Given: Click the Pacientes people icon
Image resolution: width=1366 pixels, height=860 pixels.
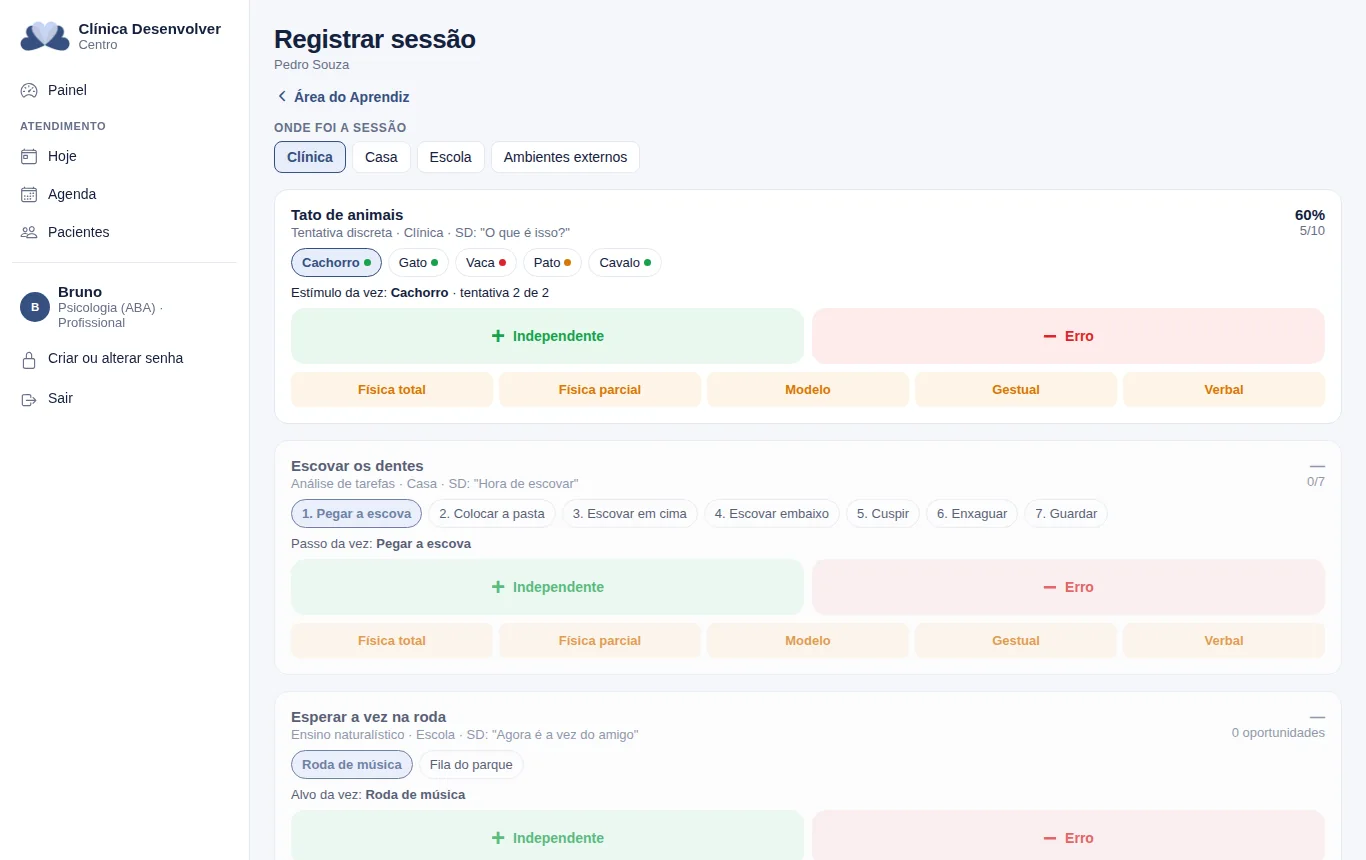Looking at the screenshot, I should [29, 232].
